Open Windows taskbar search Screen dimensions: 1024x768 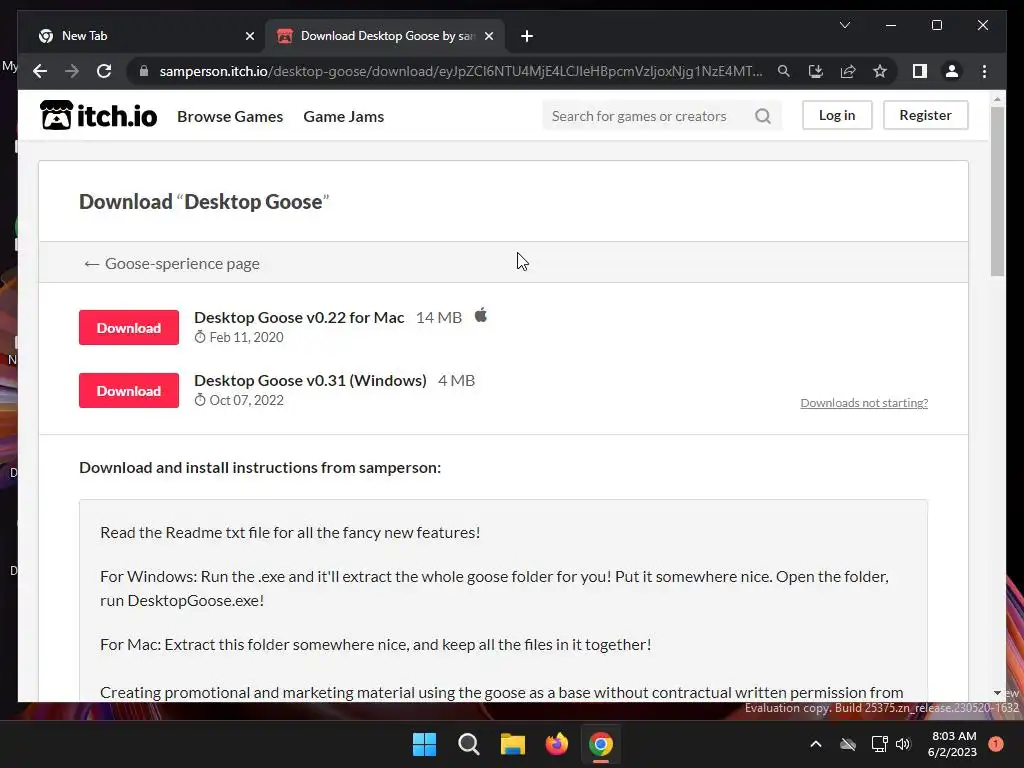tap(469, 744)
